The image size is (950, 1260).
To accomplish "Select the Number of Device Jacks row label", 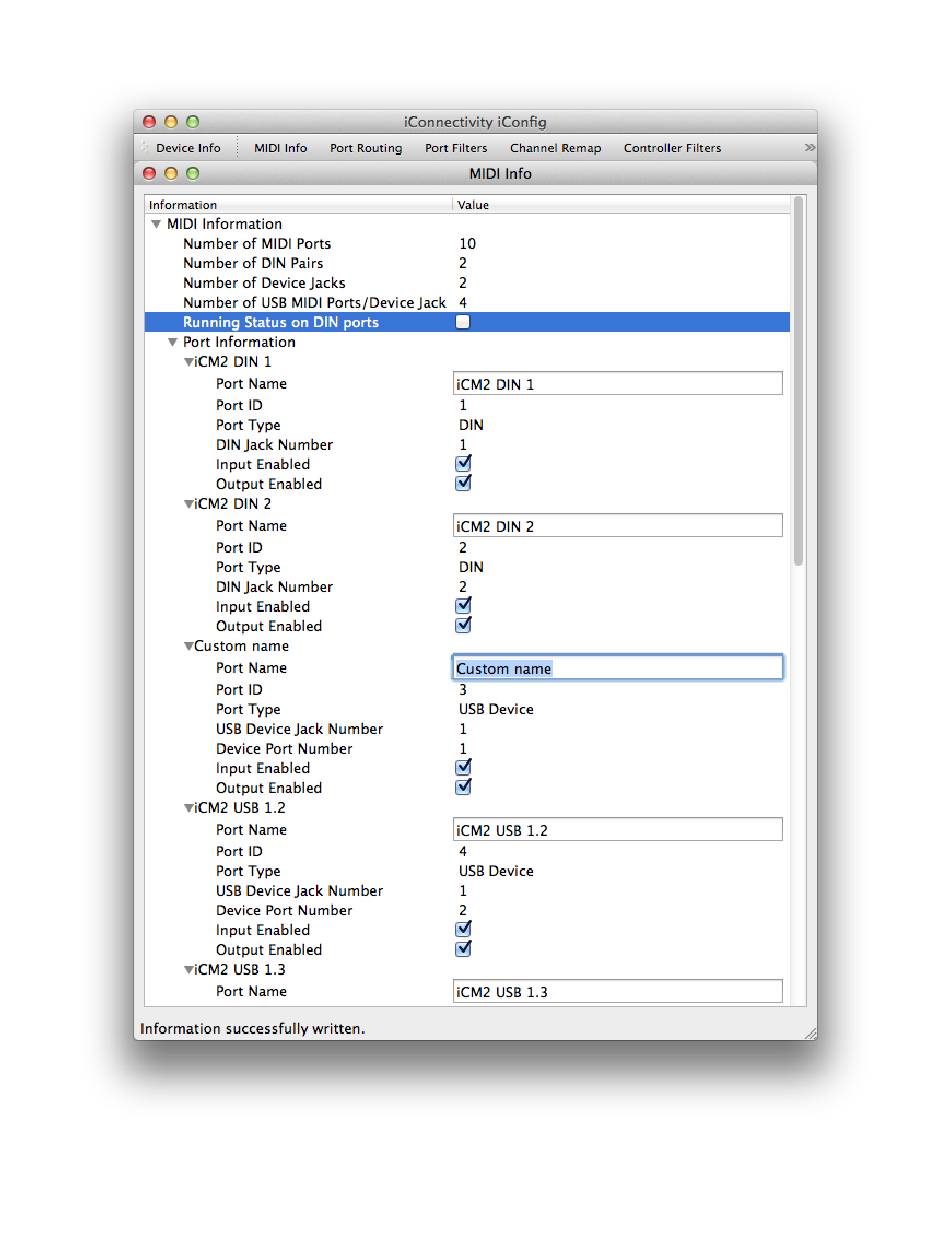I will pos(264,283).
